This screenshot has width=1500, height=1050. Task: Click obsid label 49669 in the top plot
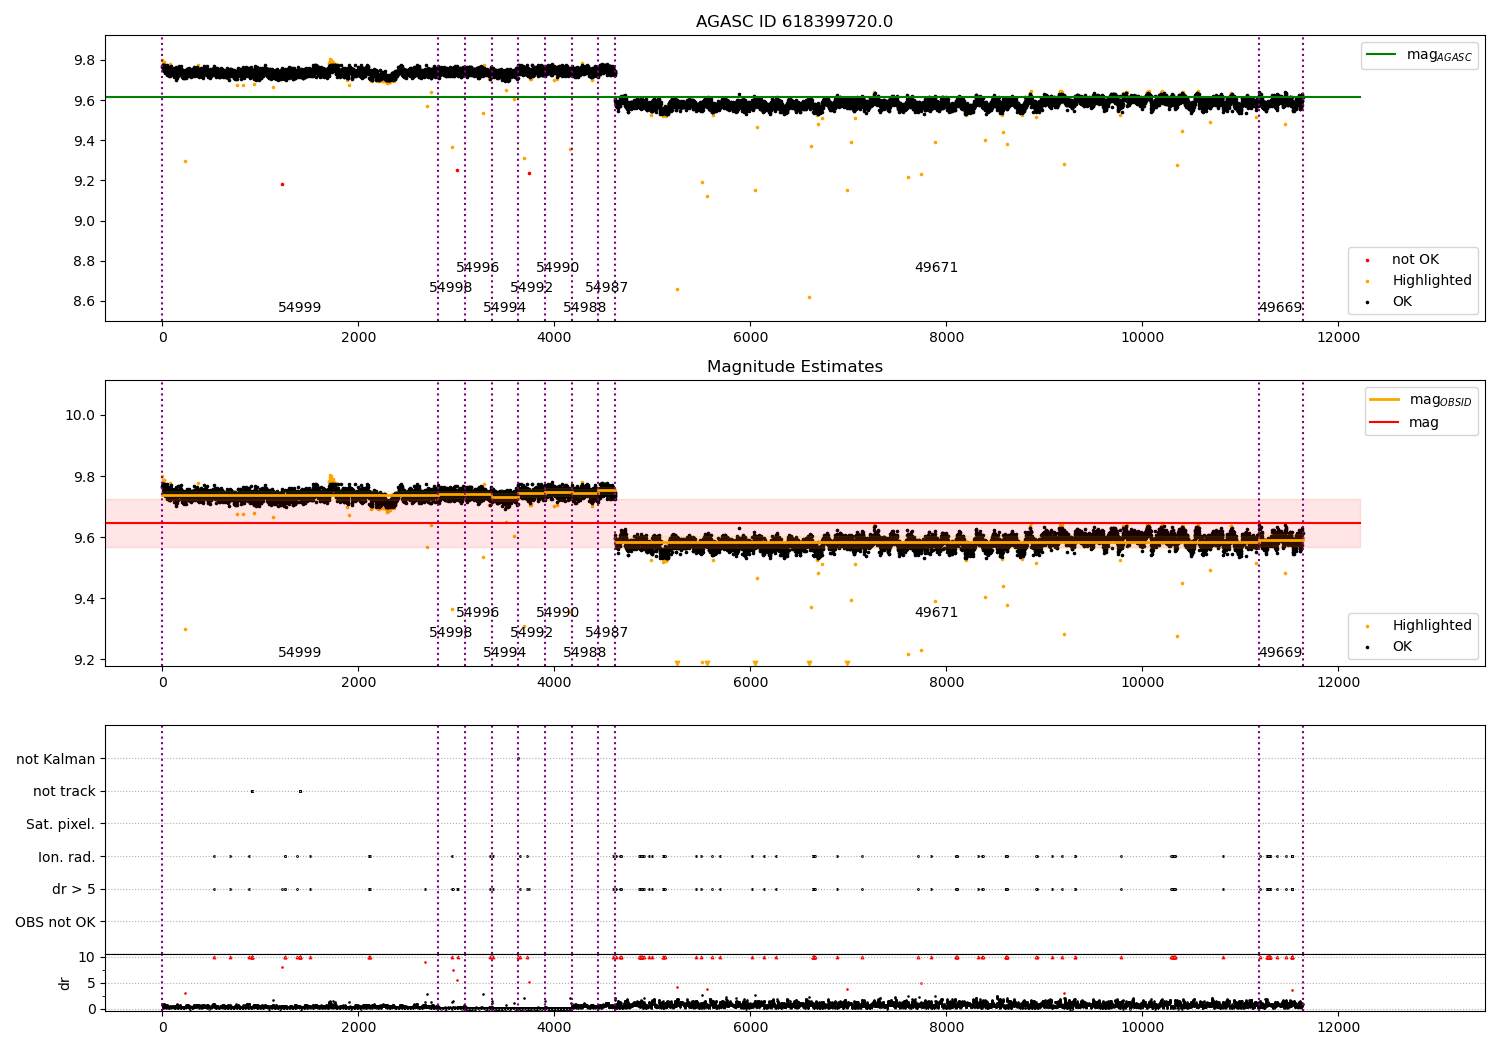point(1280,308)
